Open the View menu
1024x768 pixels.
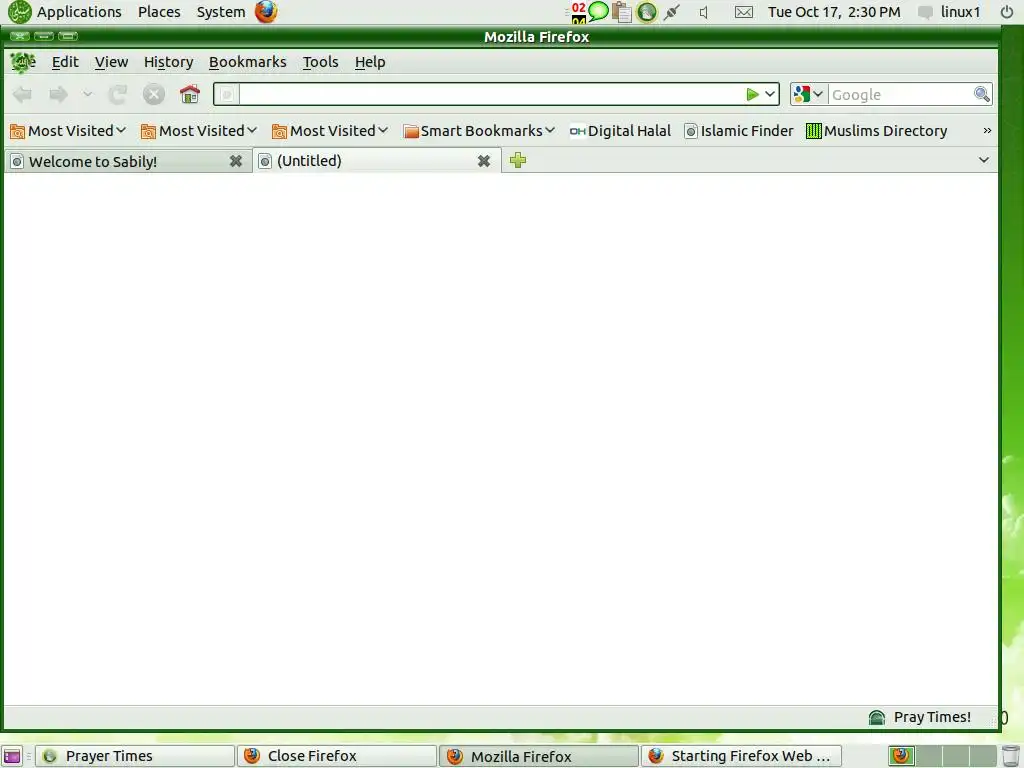point(111,62)
